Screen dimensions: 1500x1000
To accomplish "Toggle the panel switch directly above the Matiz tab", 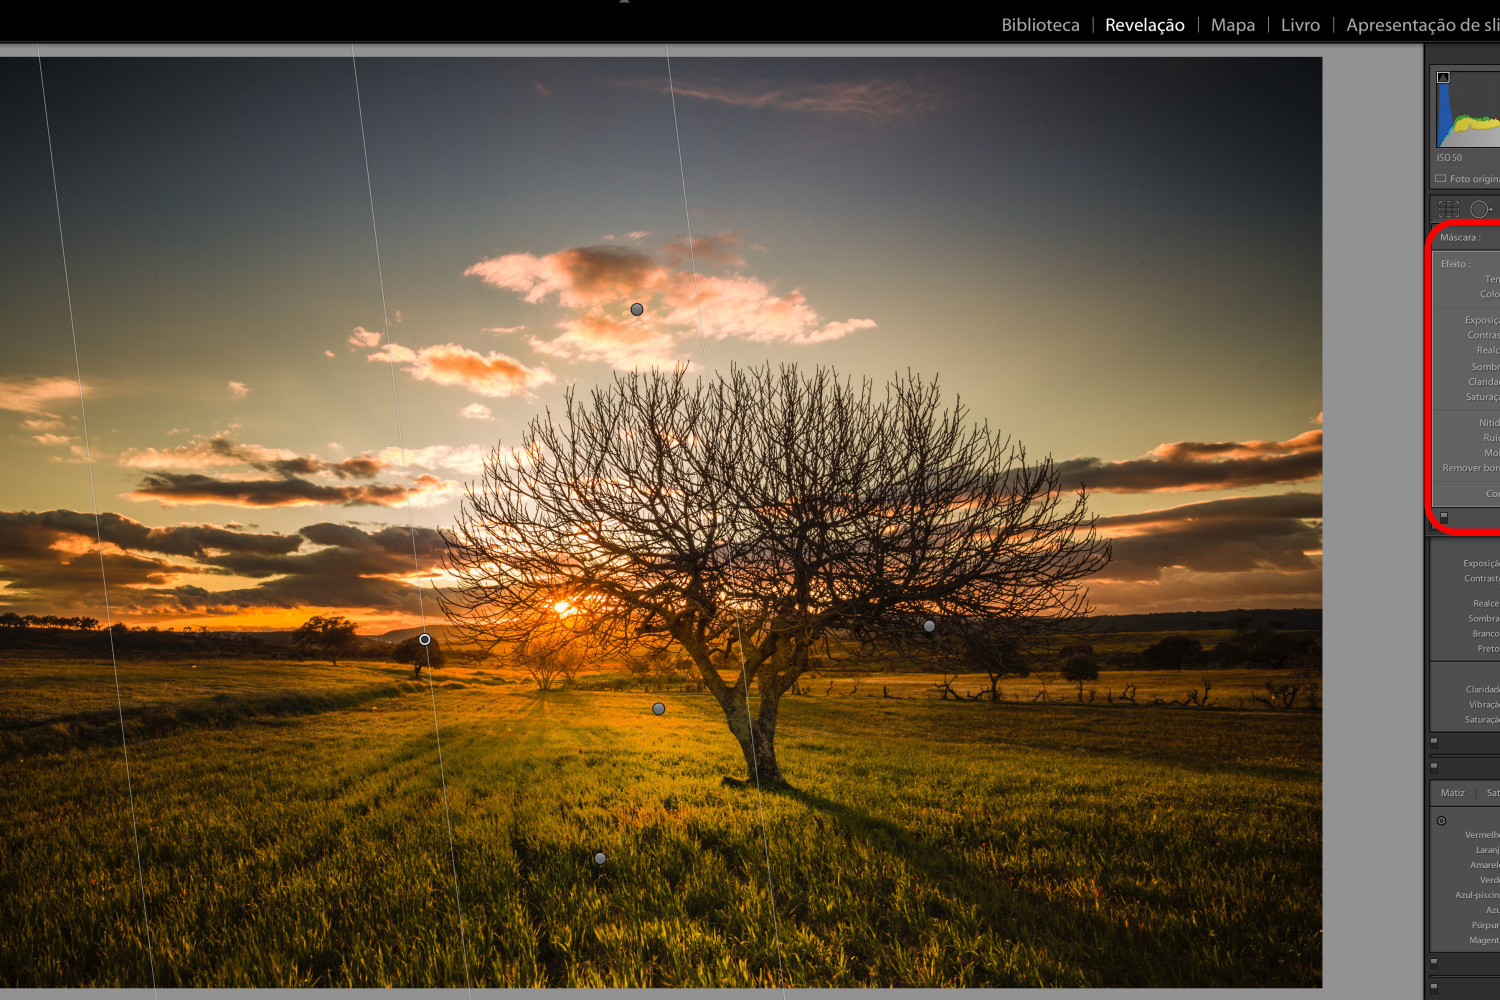I will tap(1434, 767).
